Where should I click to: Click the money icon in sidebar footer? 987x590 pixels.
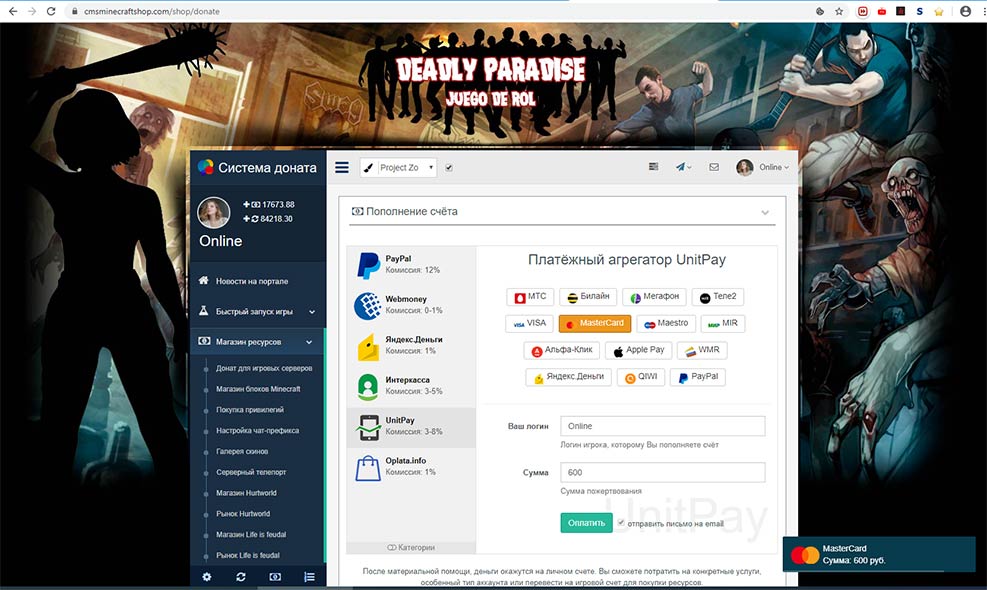click(275, 577)
